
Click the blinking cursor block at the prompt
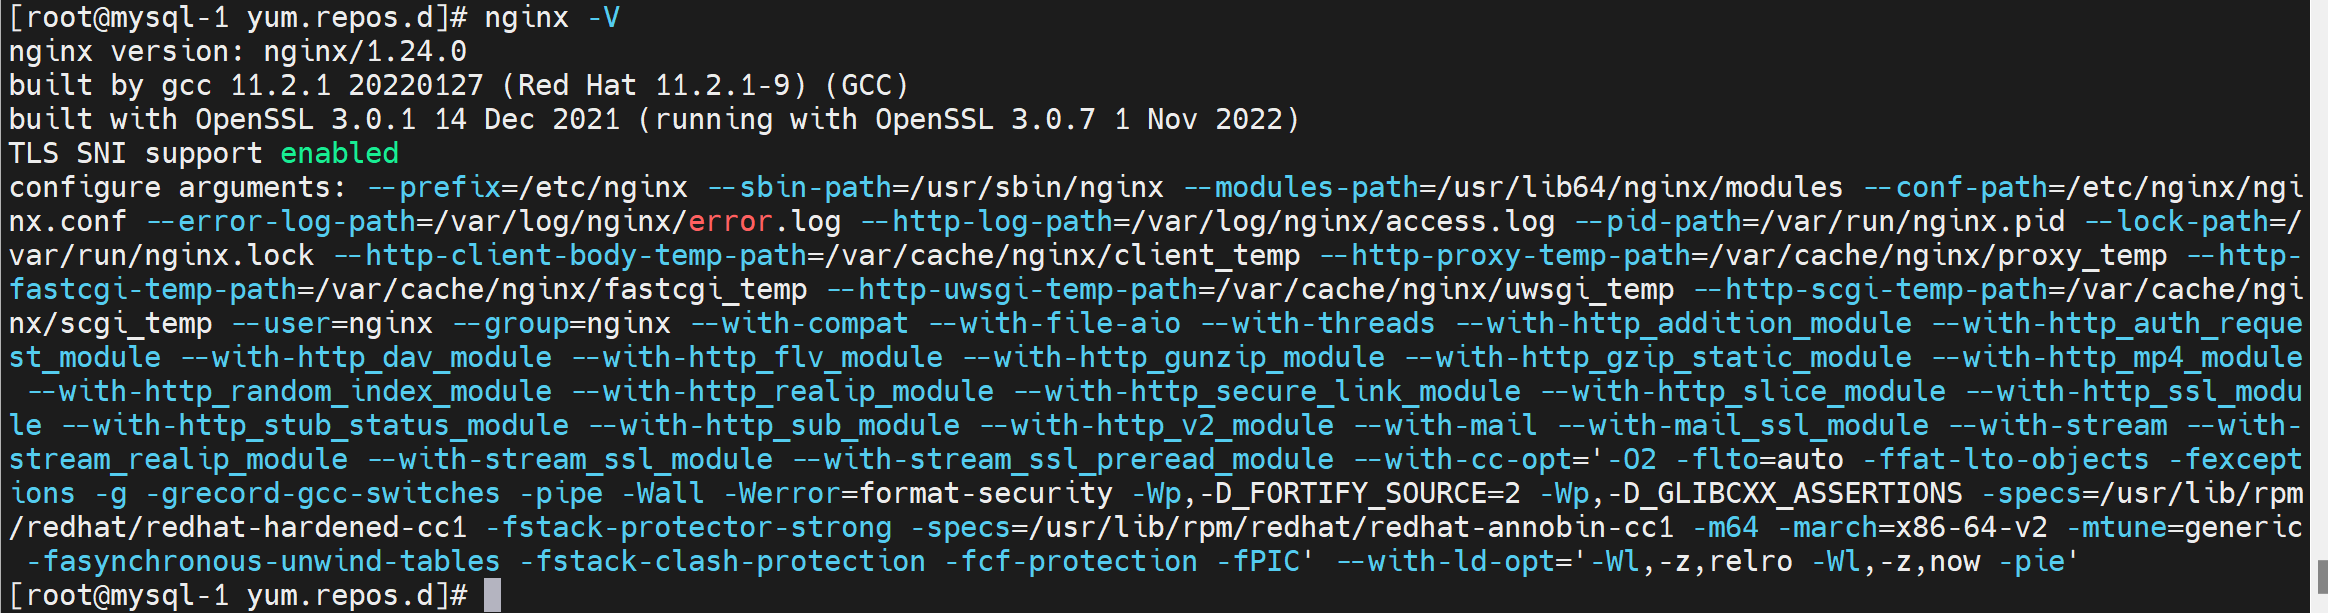tap(492, 595)
